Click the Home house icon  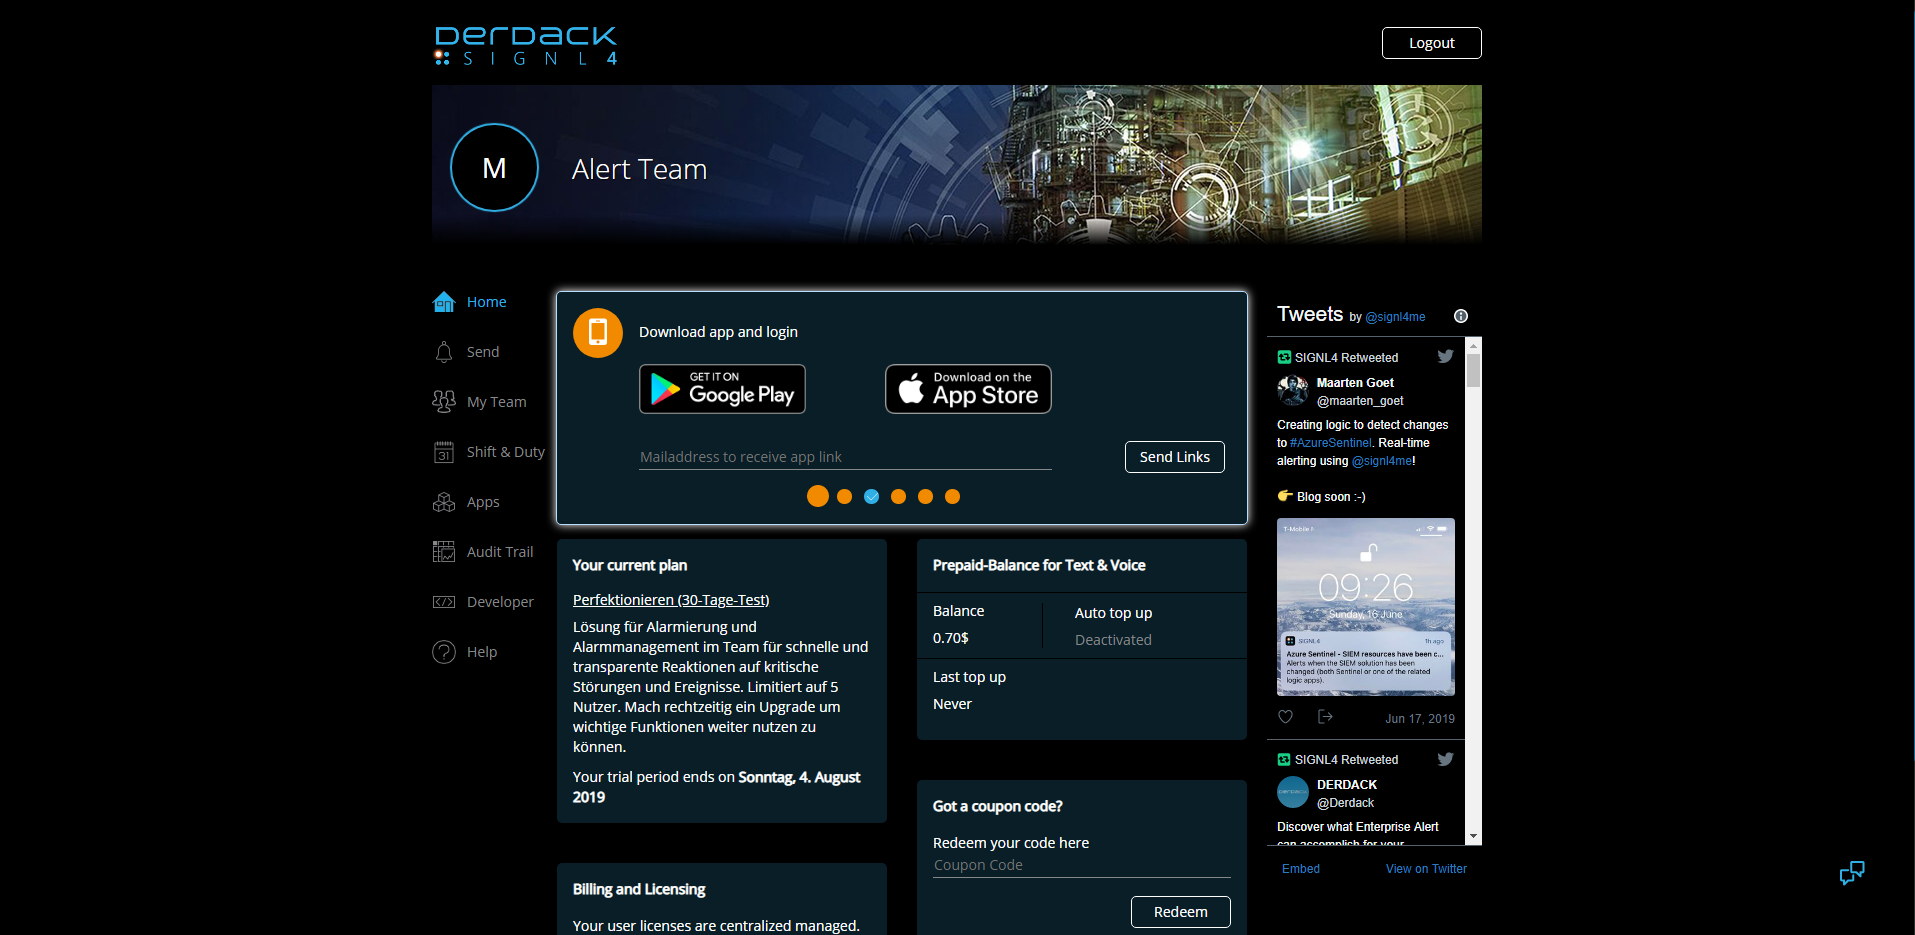click(x=444, y=302)
